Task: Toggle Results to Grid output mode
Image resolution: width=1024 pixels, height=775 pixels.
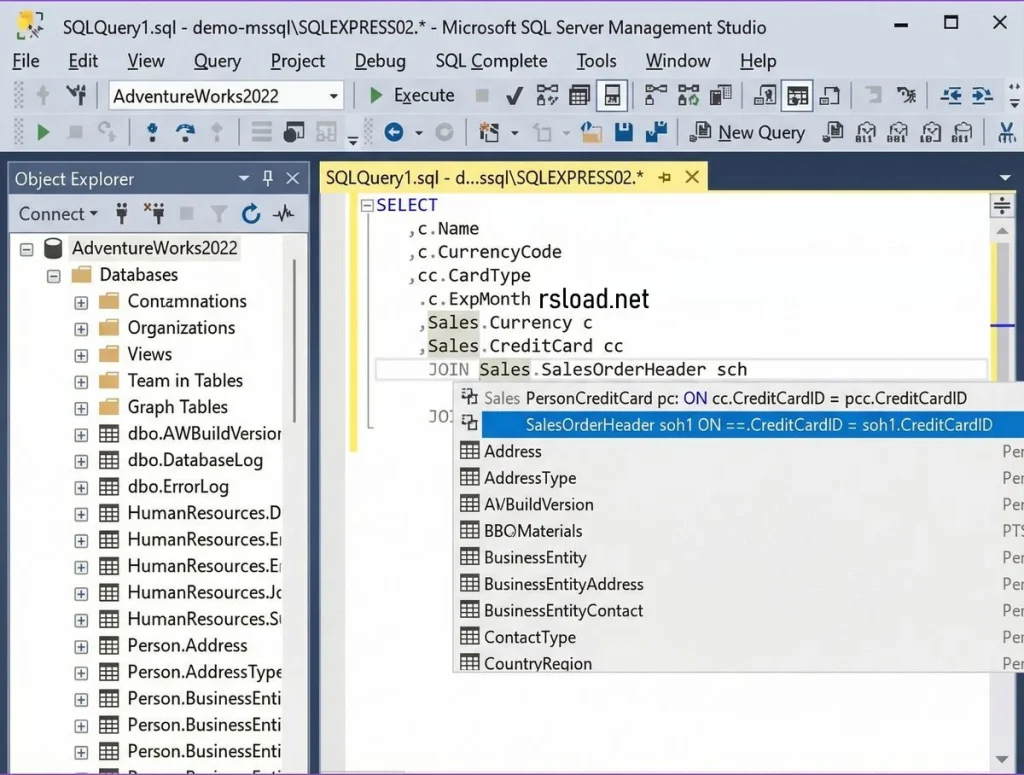Action: [x=579, y=96]
